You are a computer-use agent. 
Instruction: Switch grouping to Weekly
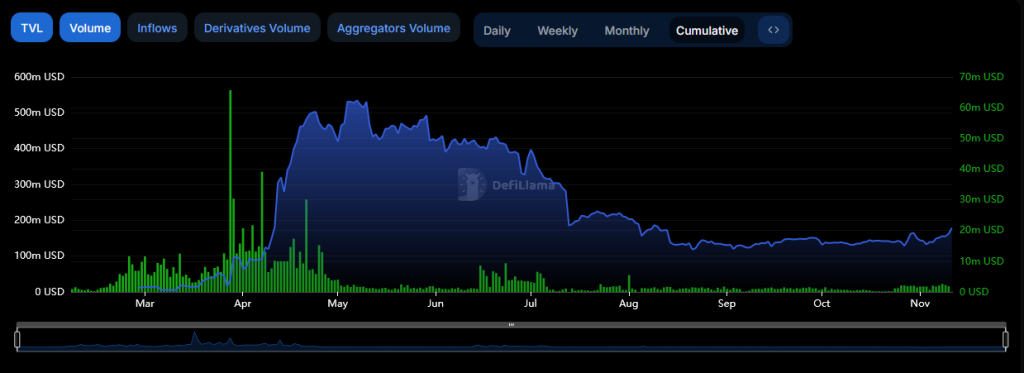(x=558, y=31)
